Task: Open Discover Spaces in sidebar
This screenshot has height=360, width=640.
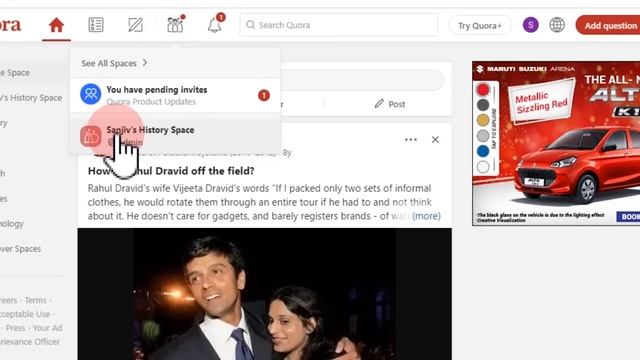Action: pyautogui.click(x=20, y=249)
